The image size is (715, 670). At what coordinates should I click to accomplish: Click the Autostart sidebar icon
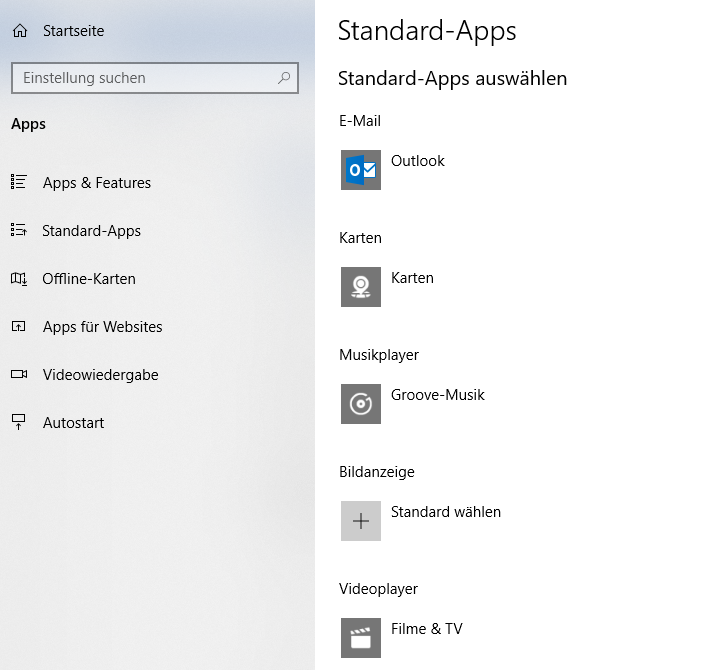tap(19, 422)
